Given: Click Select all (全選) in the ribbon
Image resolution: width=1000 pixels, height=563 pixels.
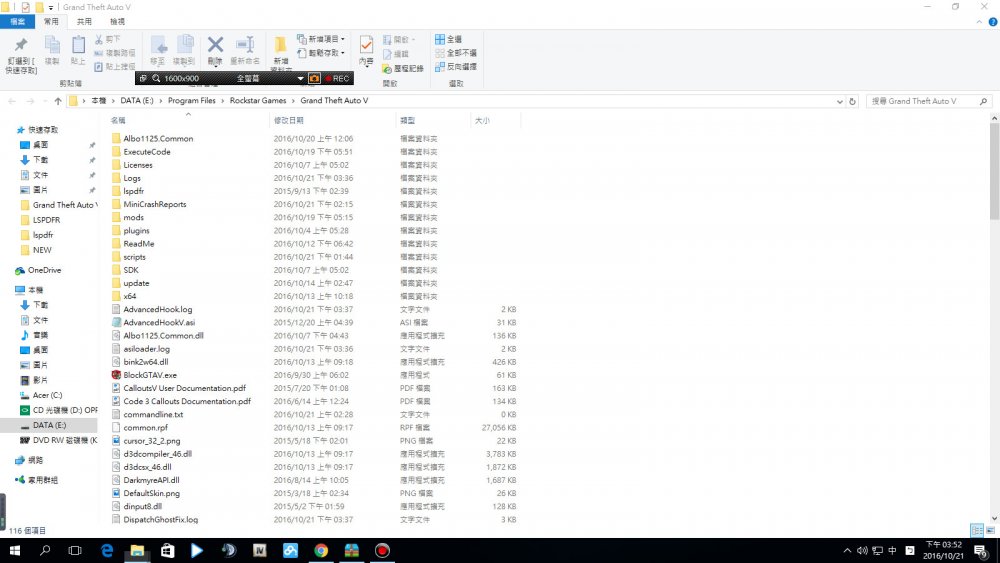Looking at the screenshot, I should click(x=448, y=40).
